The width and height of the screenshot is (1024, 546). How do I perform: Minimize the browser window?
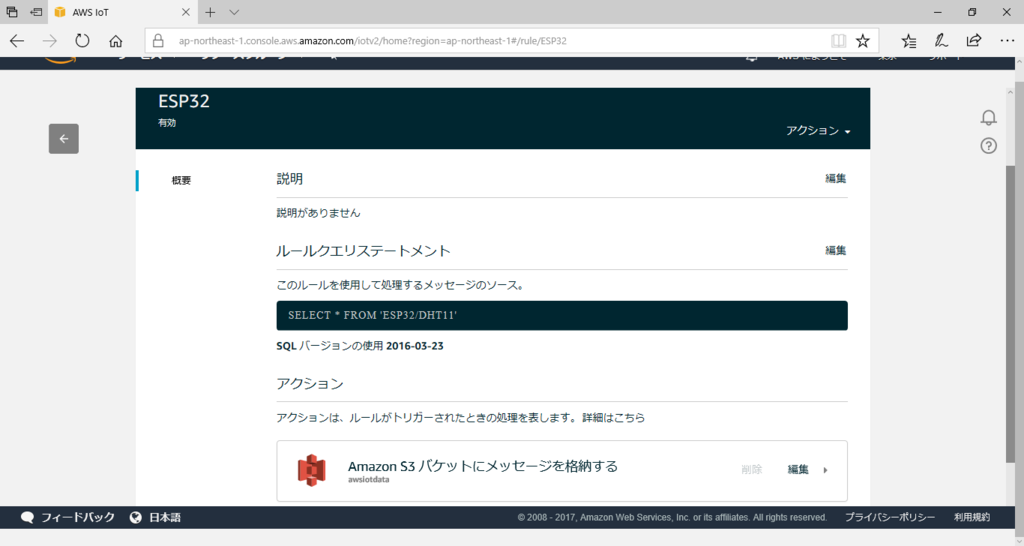(938, 12)
